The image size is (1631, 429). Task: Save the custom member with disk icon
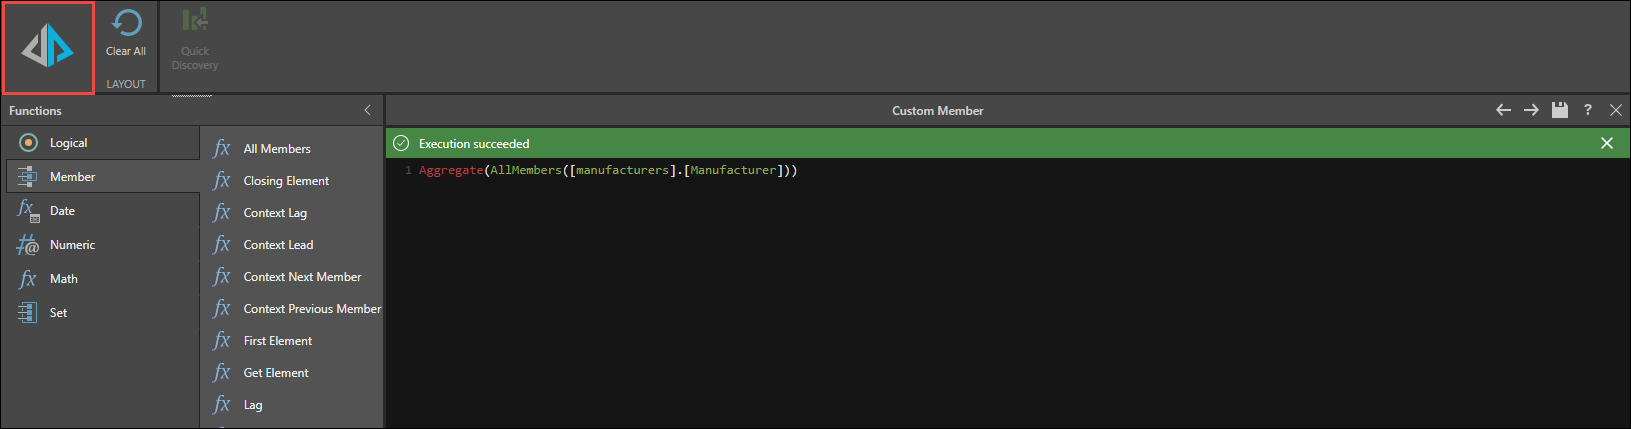pos(1559,110)
